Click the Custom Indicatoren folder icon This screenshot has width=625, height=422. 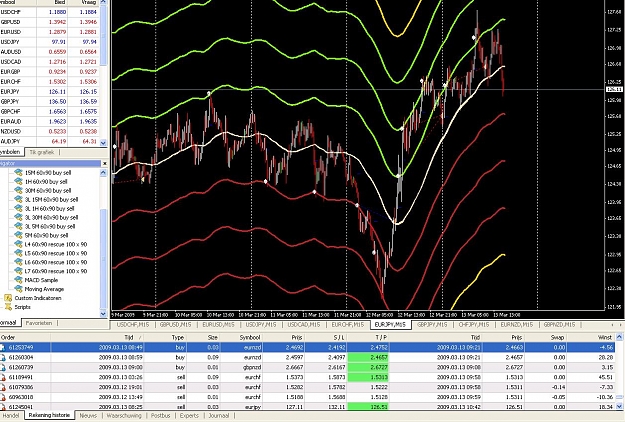click(8, 298)
